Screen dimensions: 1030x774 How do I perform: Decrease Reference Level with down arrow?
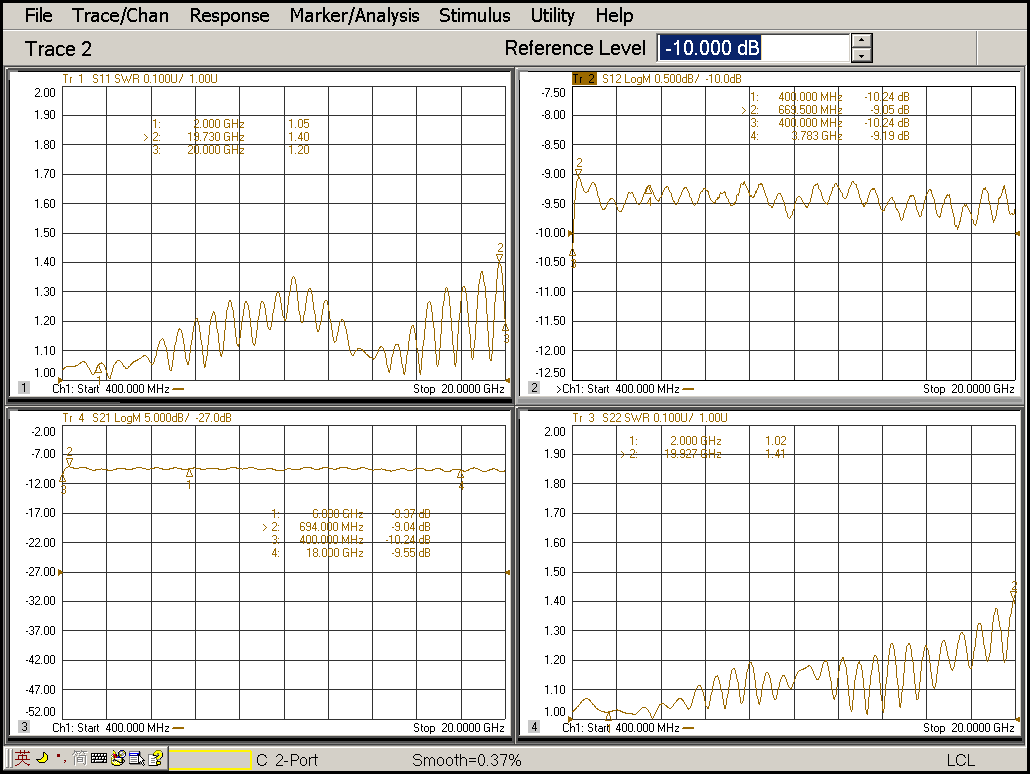click(861, 55)
